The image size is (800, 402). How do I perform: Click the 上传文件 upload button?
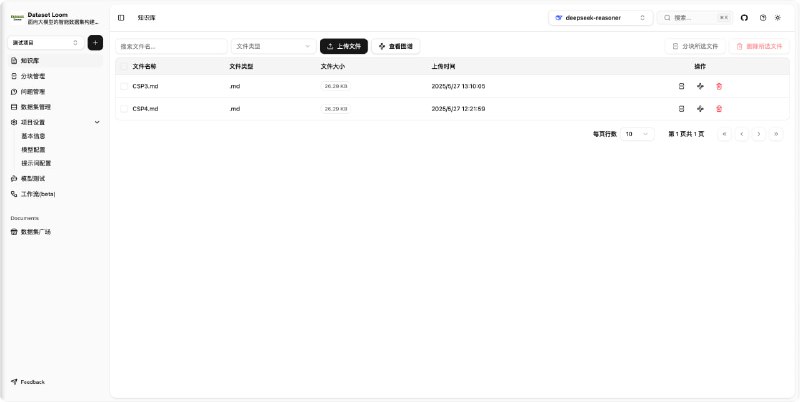(344, 46)
